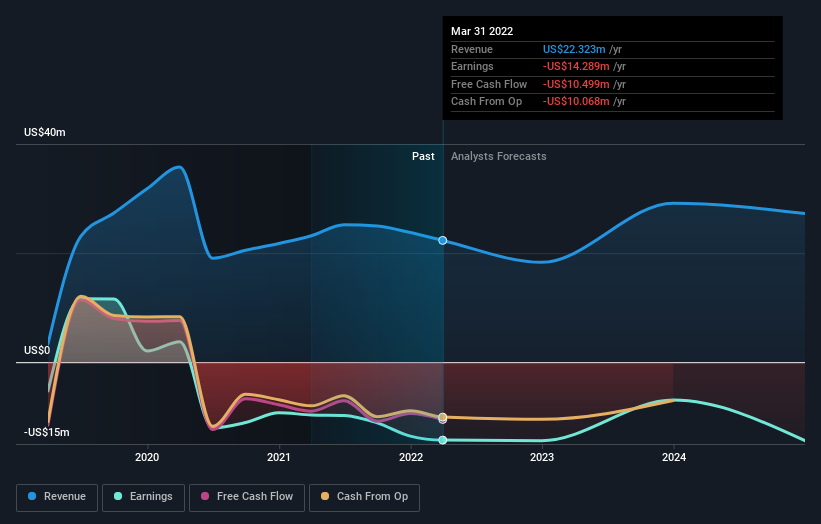Click the Free Cash Flow row label in tooltip

[489, 84]
